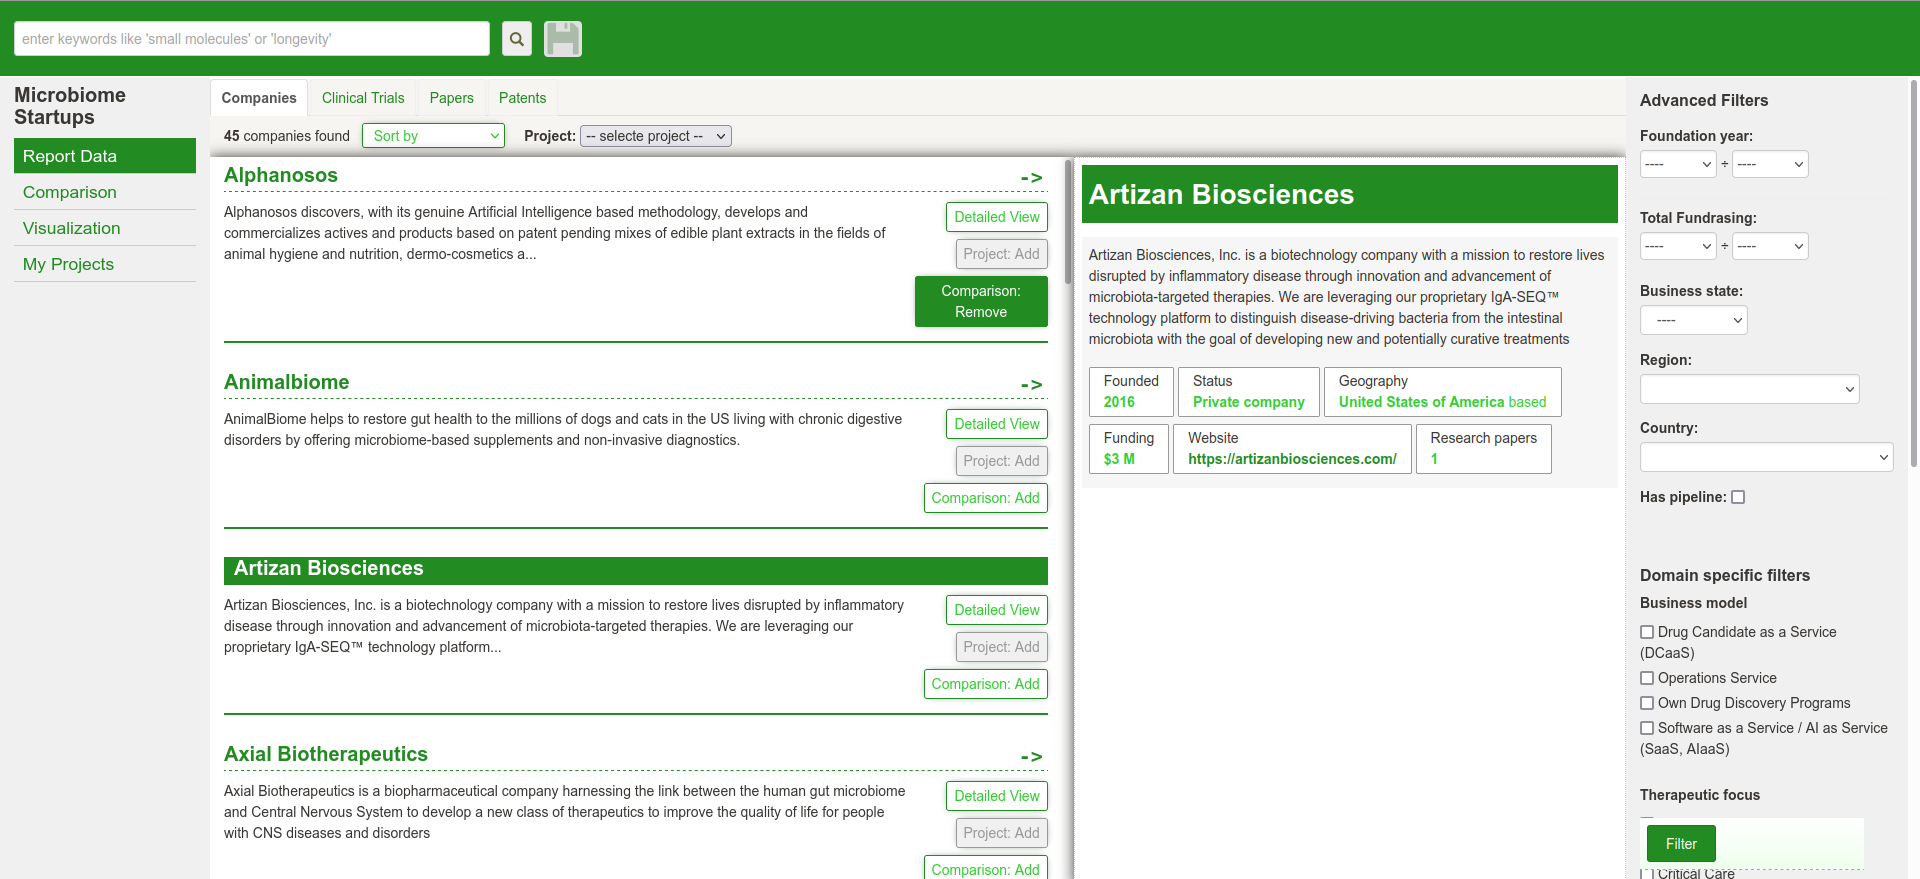Open Comparison in sidebar
1920x879 pixels.
(x=105, y=192)
